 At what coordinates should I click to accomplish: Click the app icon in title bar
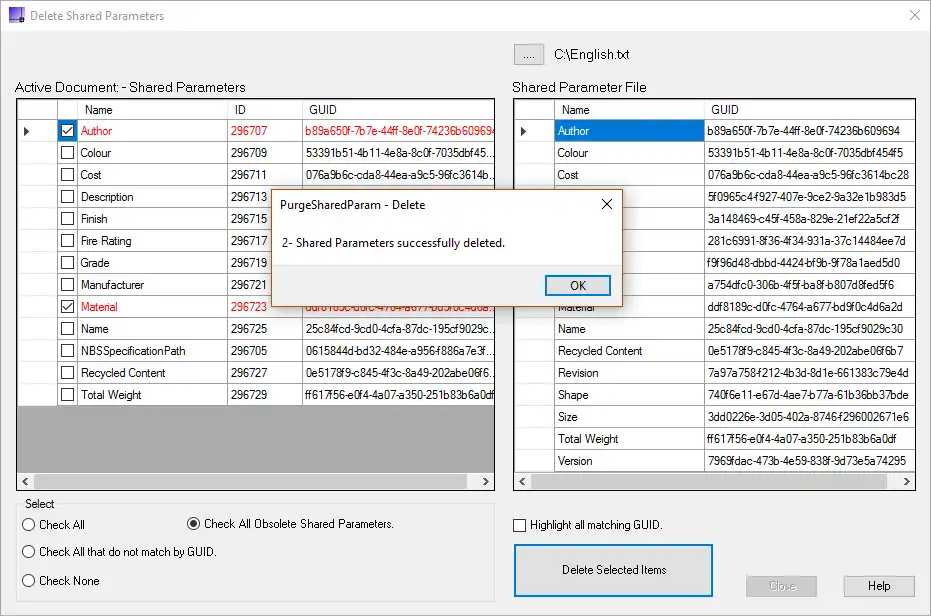click(16, 16)
